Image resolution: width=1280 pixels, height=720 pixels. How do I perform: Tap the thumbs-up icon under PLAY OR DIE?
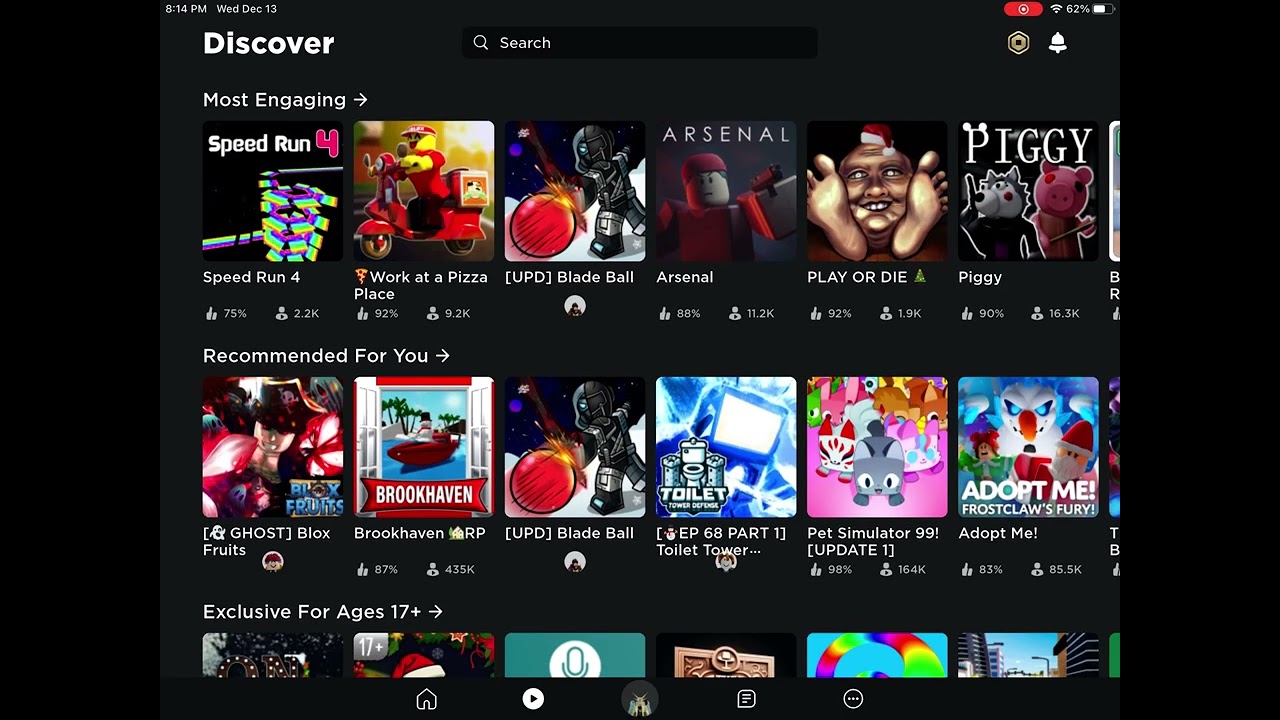coord(815,313)
